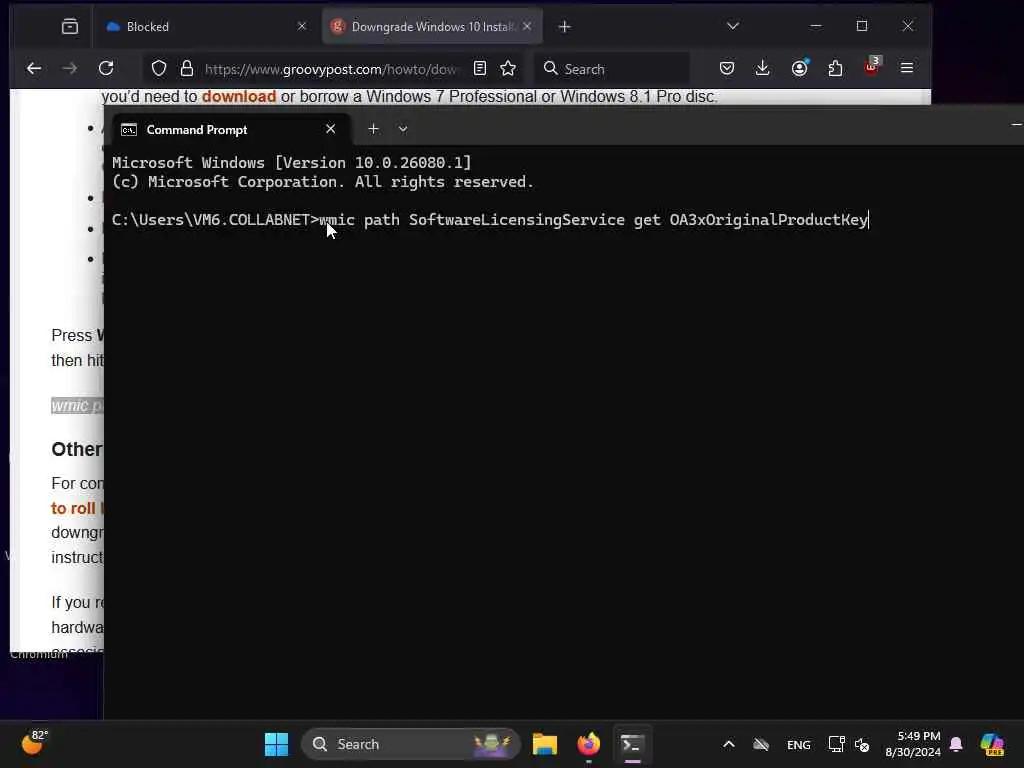Go back to previous page

coord(34,69)
